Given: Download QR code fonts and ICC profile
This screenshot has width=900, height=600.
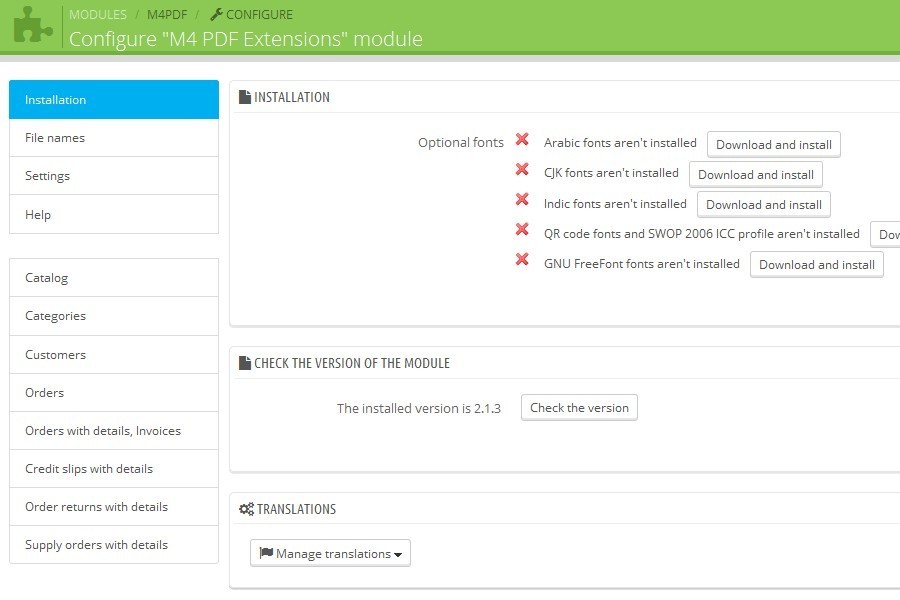Looking at the screenshot, I should [886, 234].
